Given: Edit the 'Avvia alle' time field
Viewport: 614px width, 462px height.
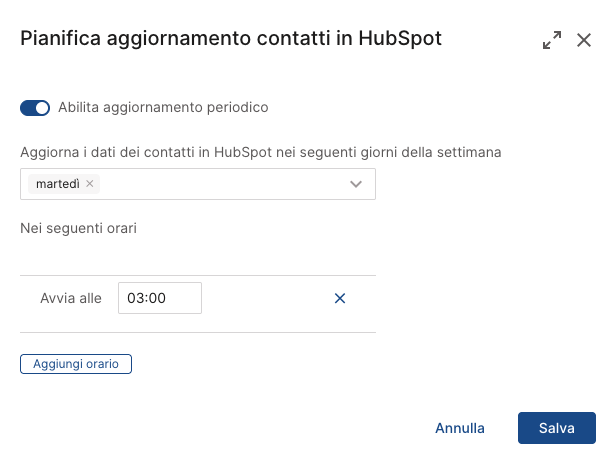Looking at the screenshot, I should click(x=160, y=298).
